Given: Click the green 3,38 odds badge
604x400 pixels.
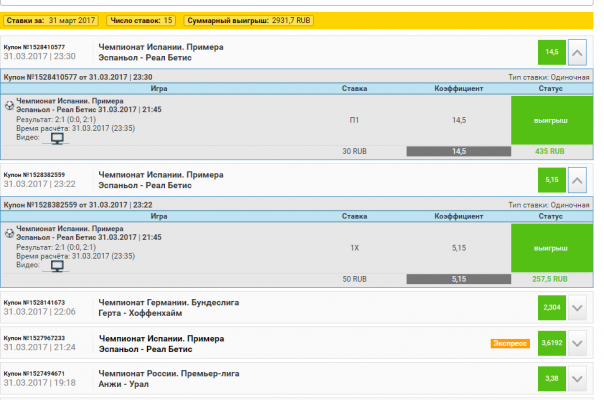Looking at the screenshot, I should (x=552, y=378).
